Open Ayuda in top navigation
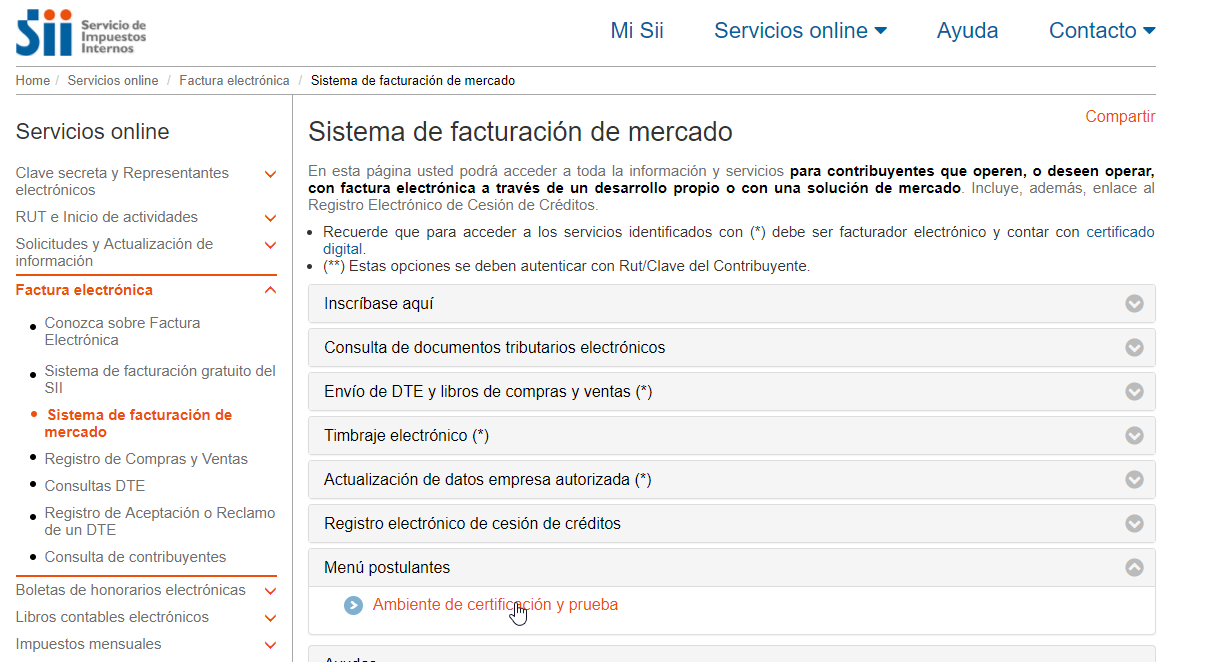This screenshot has width=1211, height=662. click(967, 31)
